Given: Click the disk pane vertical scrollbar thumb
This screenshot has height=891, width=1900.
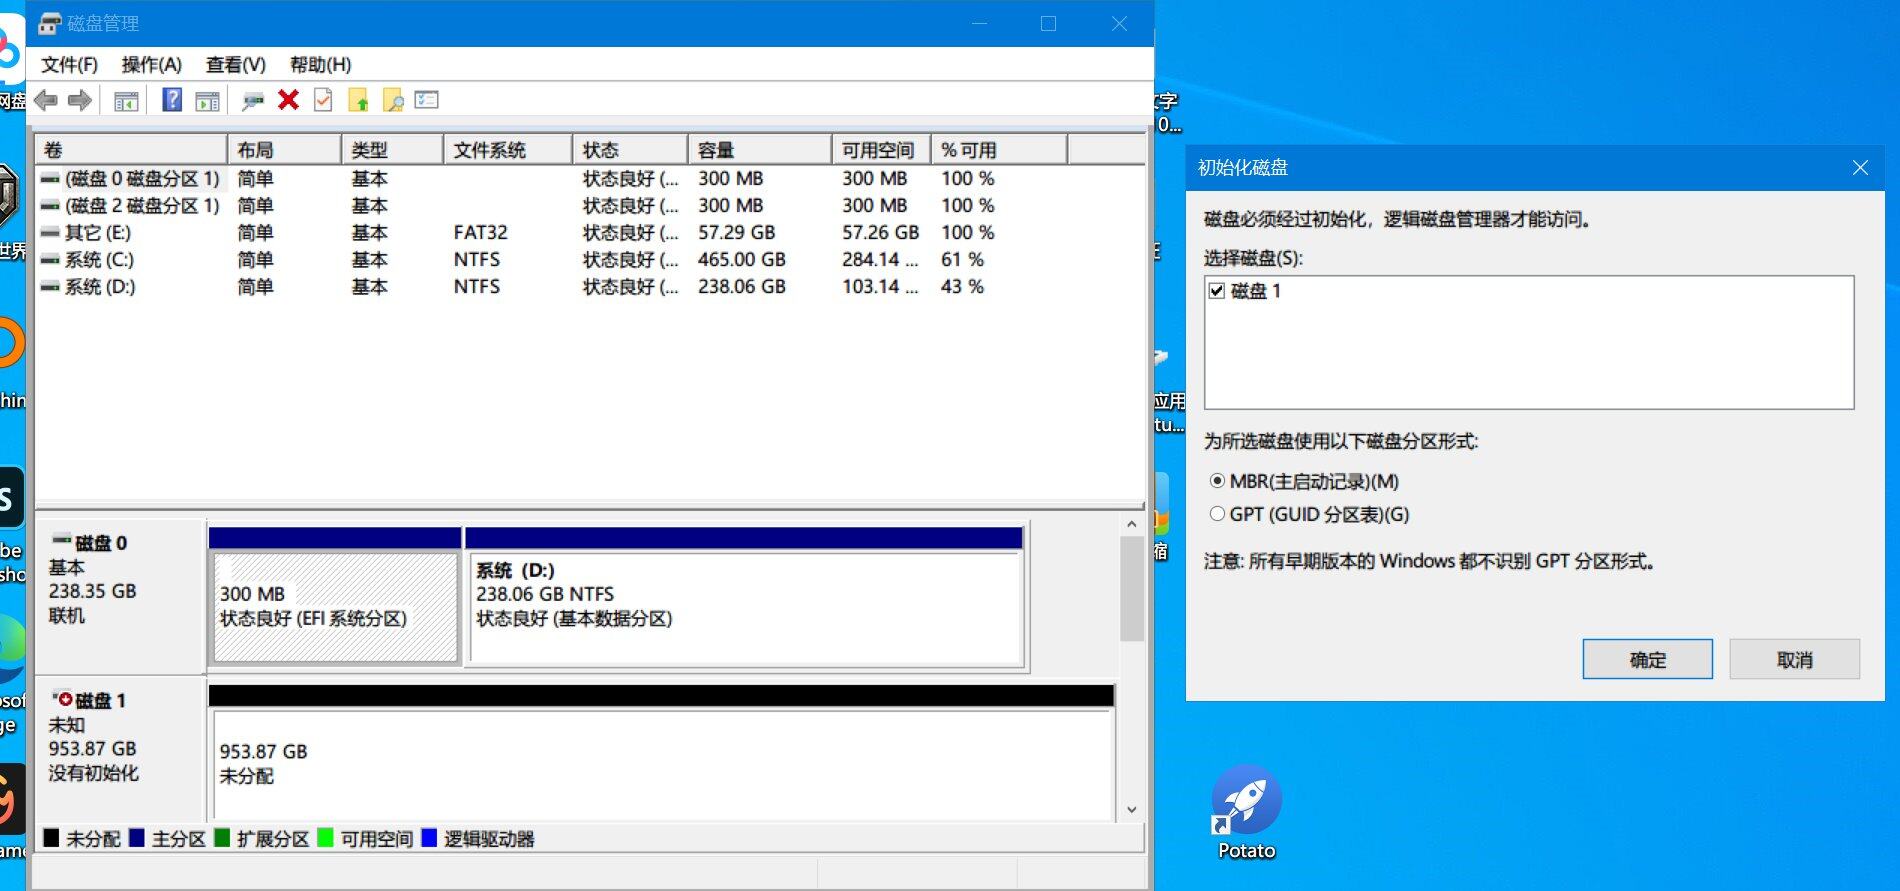Looking at the screenshot, I should coord(1131,588).
